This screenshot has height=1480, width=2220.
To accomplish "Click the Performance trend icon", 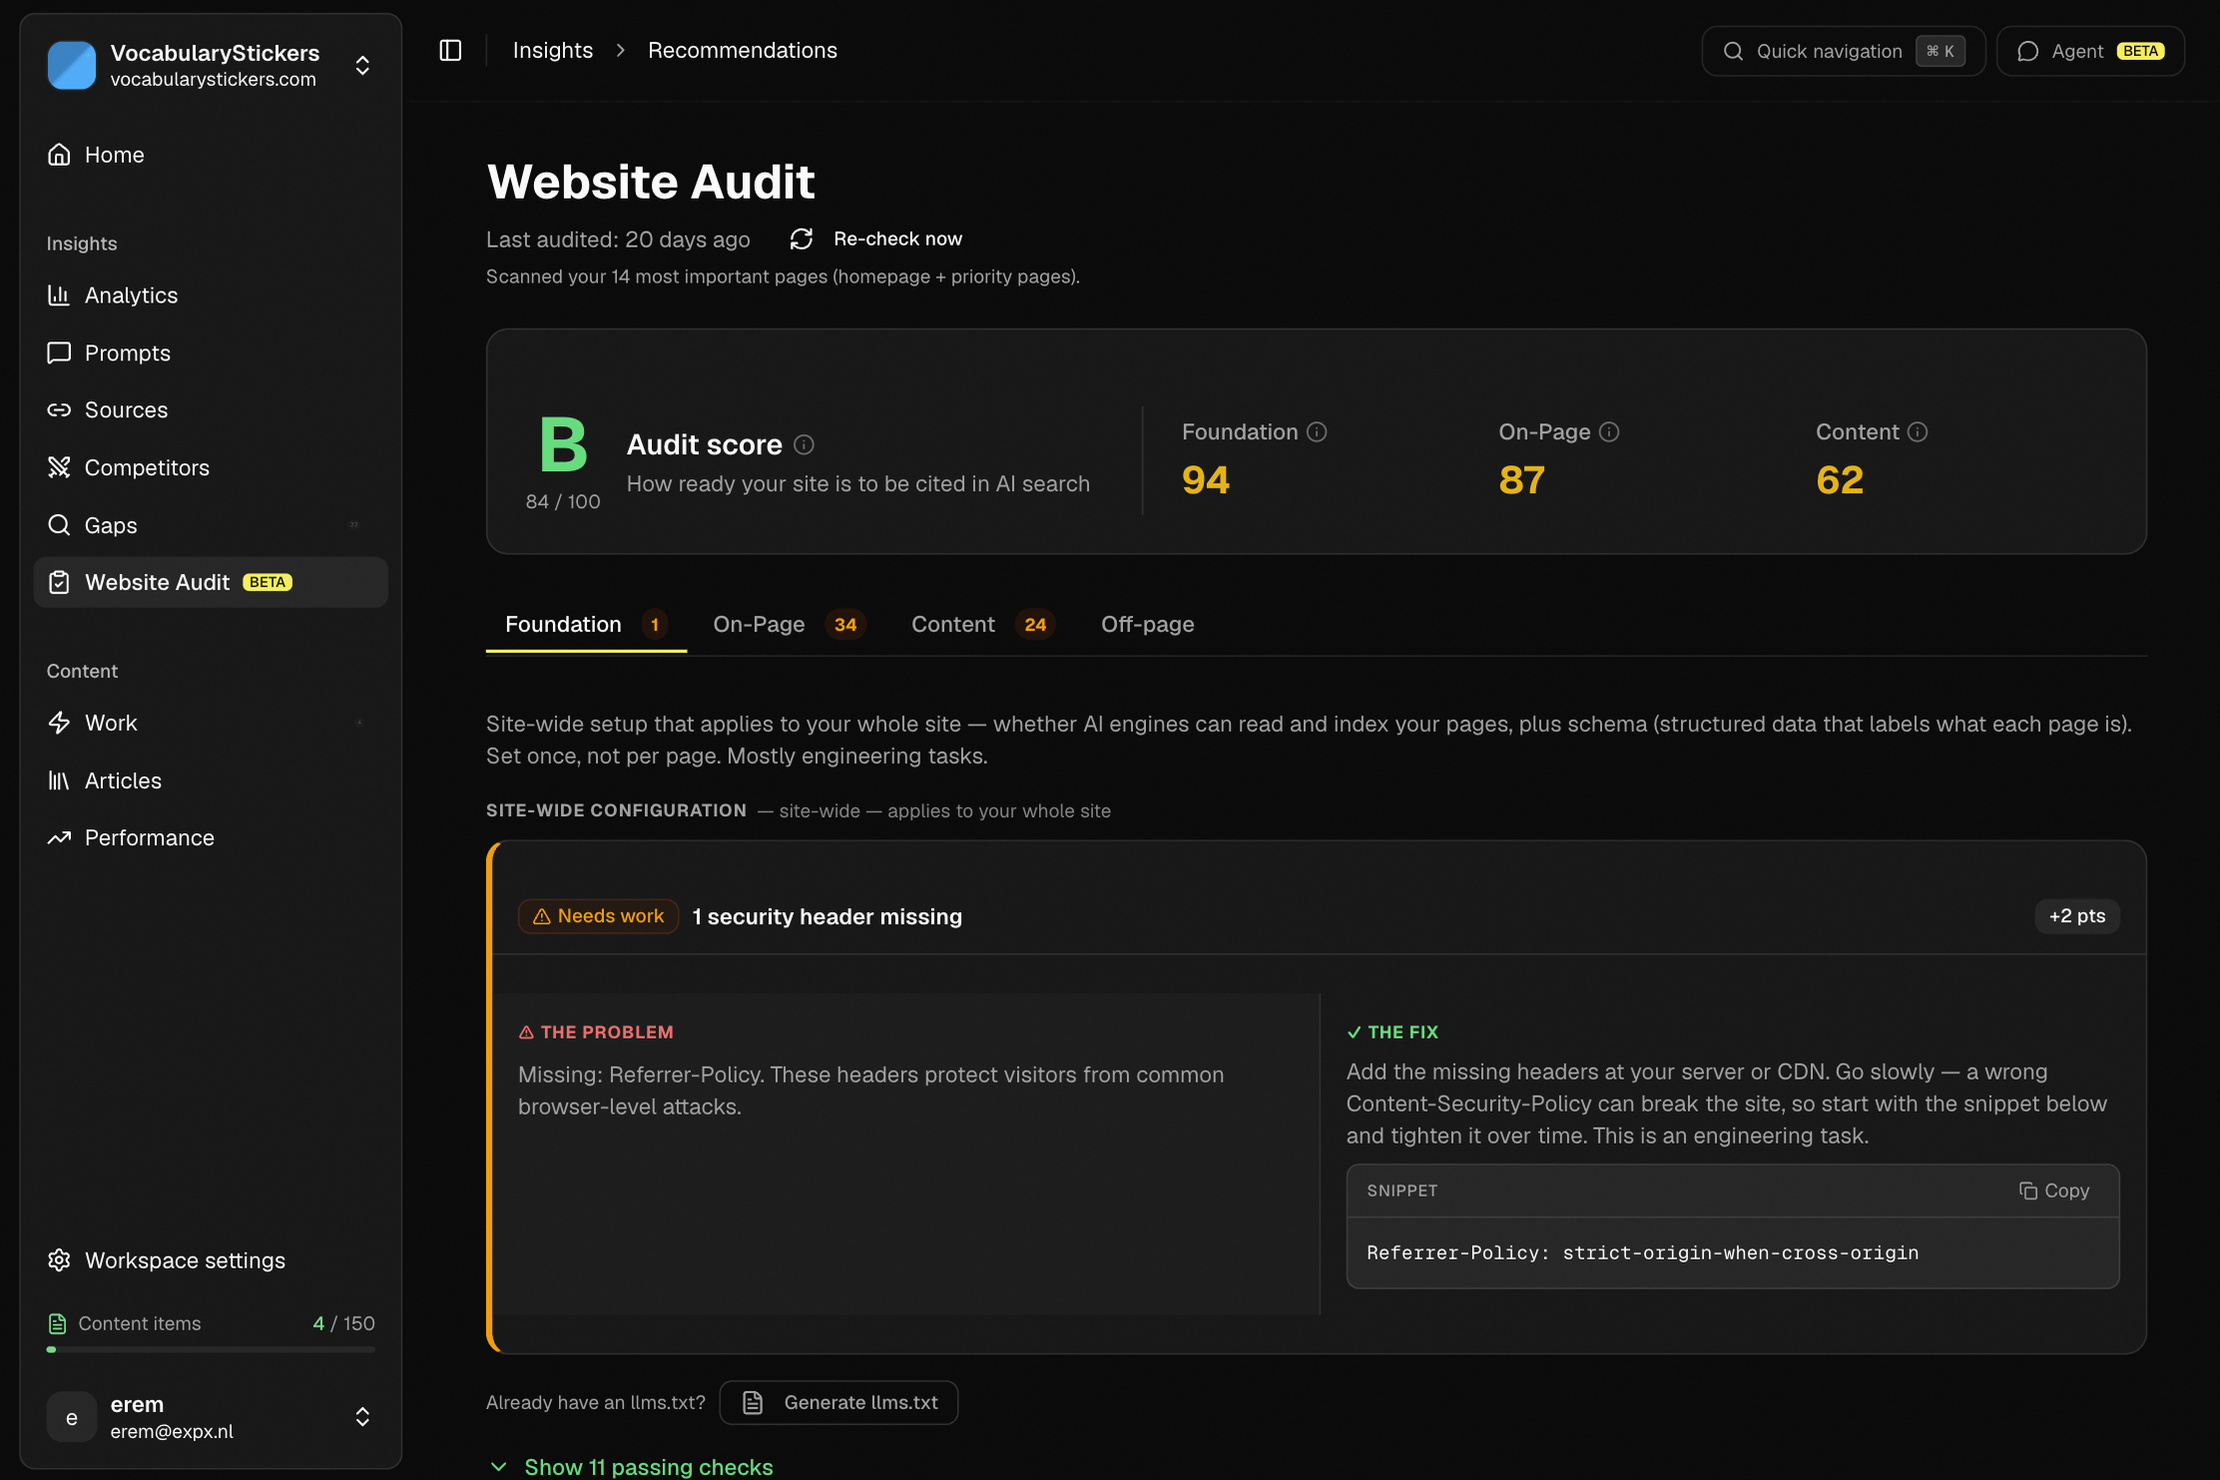I will pyautogui.click(x=59, y=838).
